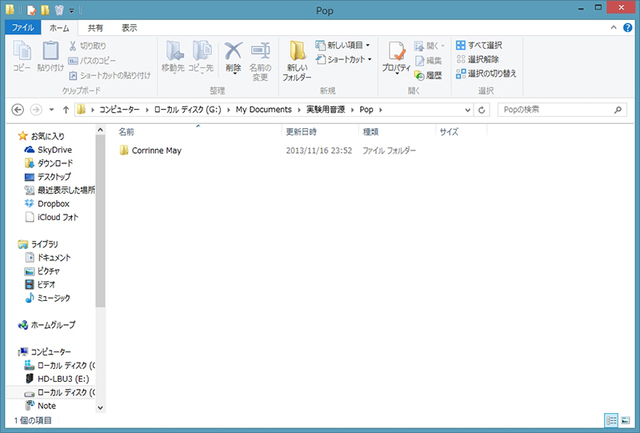Switch to details view icon in status bar
The width and height of the screenshot is (640, 433).
tap(611, 420)
